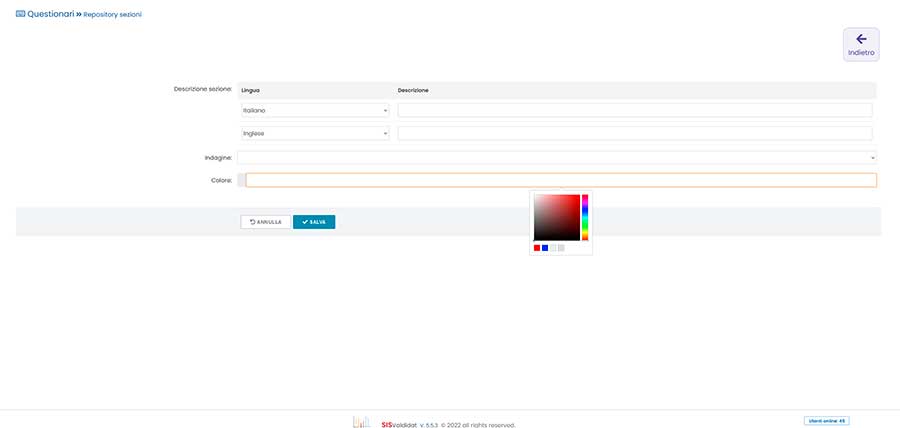
Task: Click the Repository sezioni breadcrumb link
Action: tap(112, 15)
